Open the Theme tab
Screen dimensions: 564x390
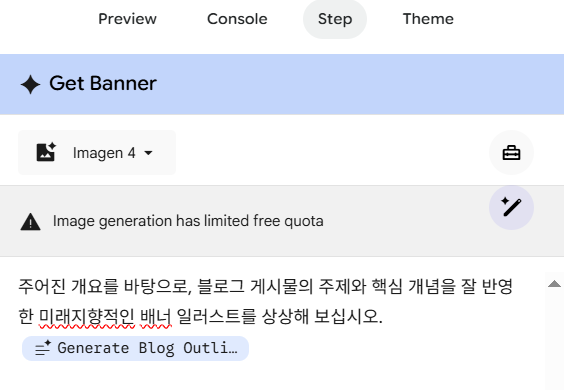[x=428, y=19]
